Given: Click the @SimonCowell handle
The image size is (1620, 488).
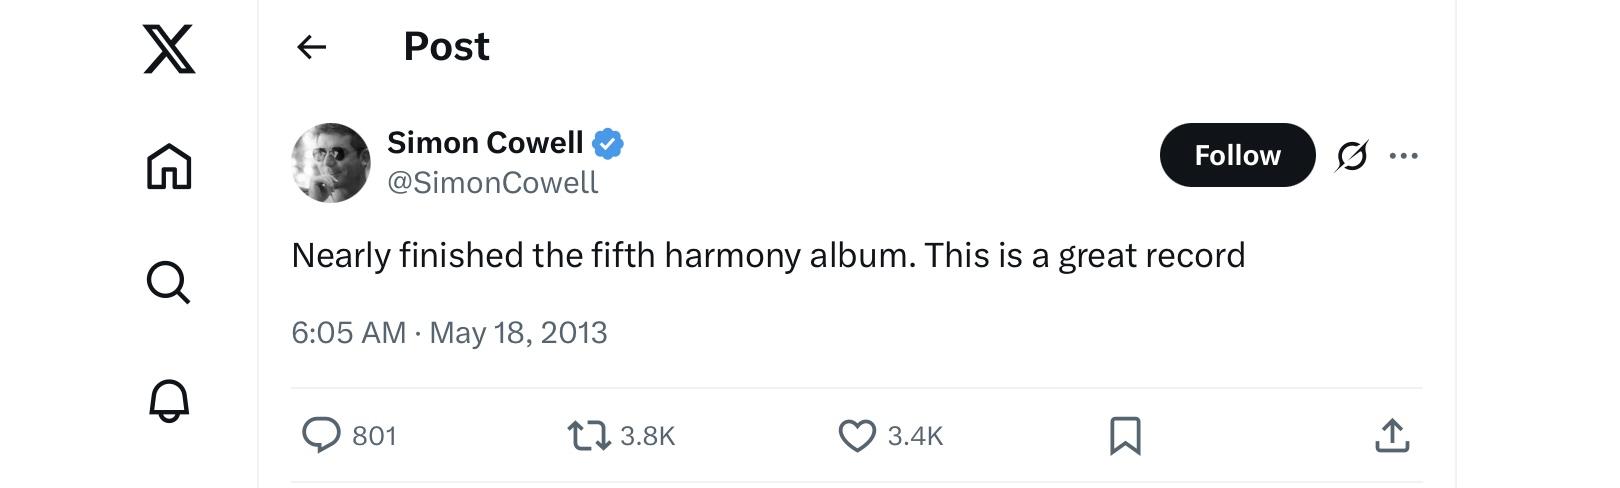Looking at the screenshot, I should (x=493, y=183).
